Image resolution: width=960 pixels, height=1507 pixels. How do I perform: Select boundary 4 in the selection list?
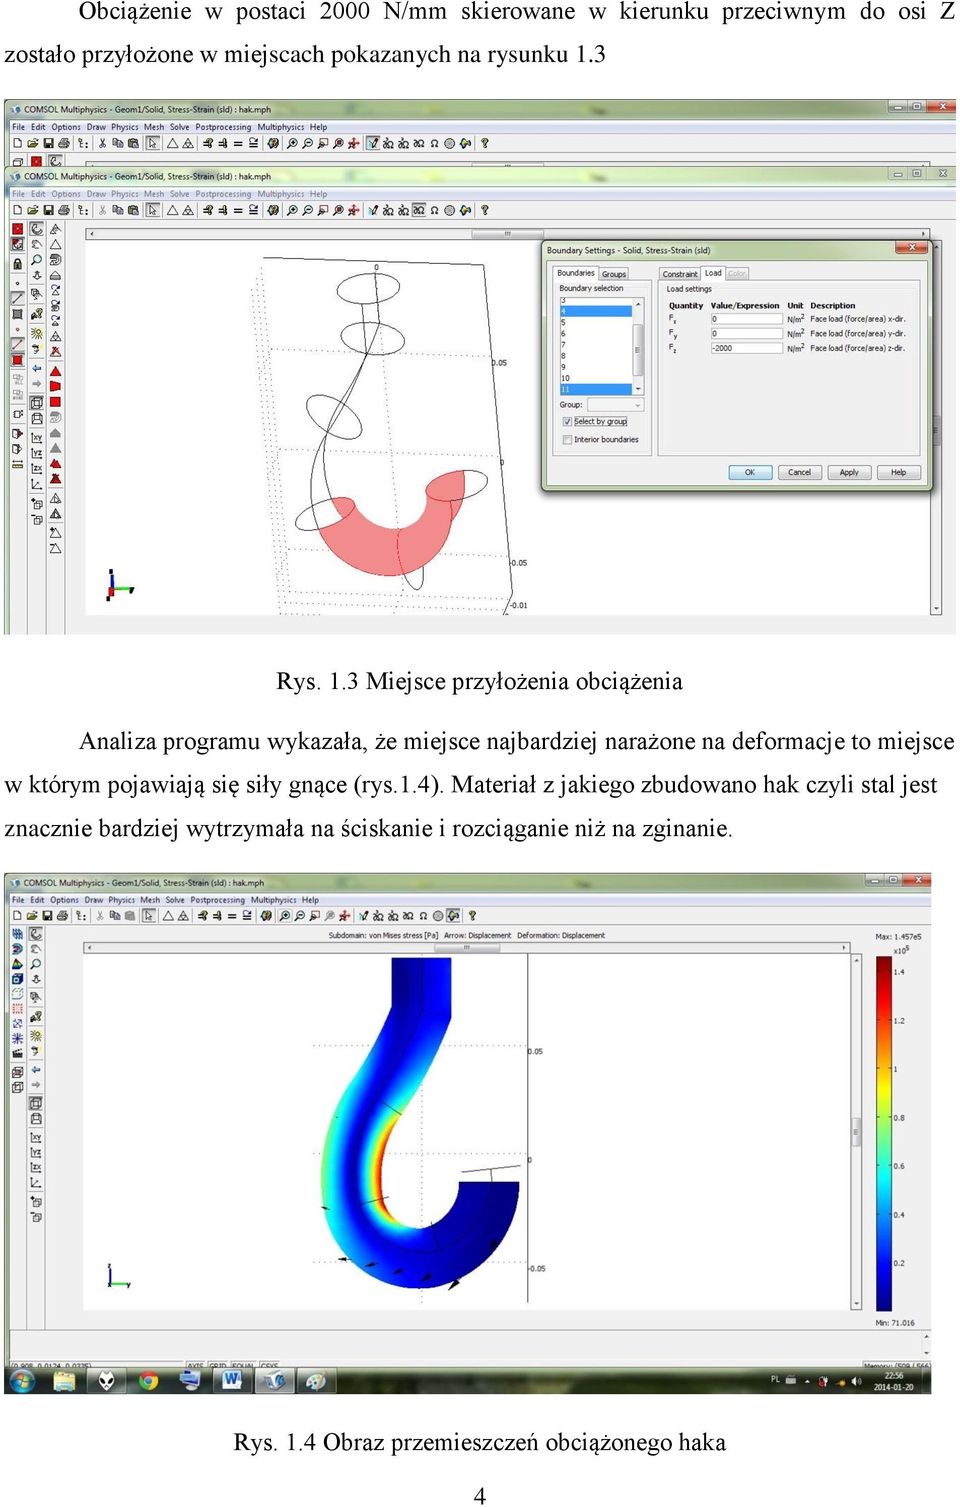click(x=595, y=311)
